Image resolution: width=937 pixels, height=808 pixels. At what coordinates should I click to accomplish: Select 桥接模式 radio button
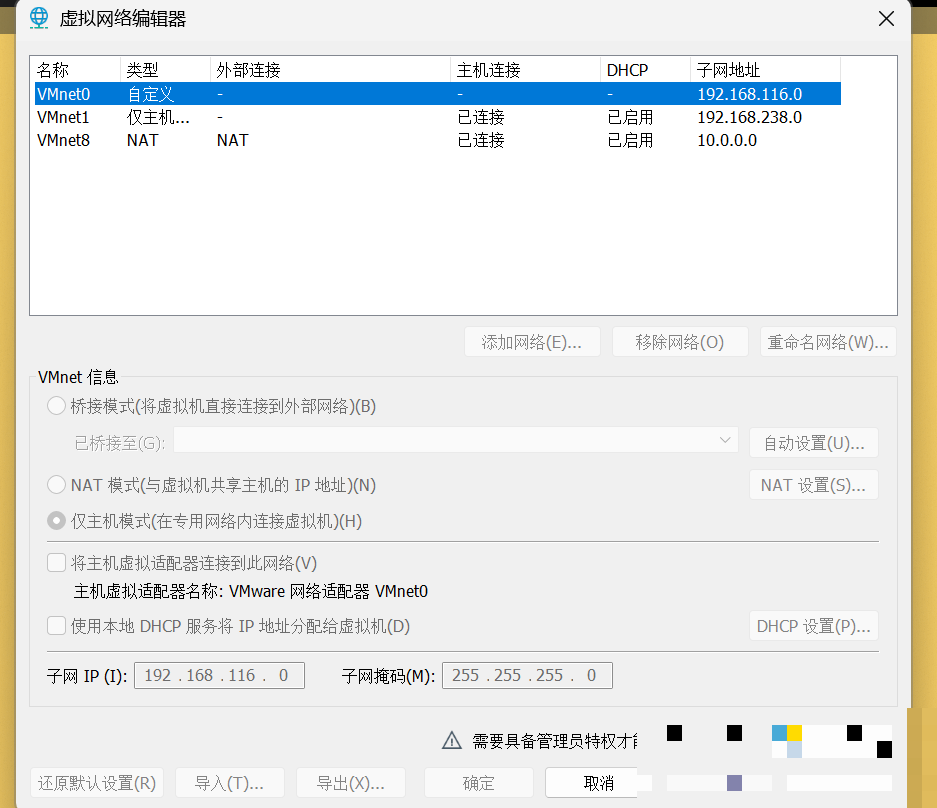click(x=56, y=406)
